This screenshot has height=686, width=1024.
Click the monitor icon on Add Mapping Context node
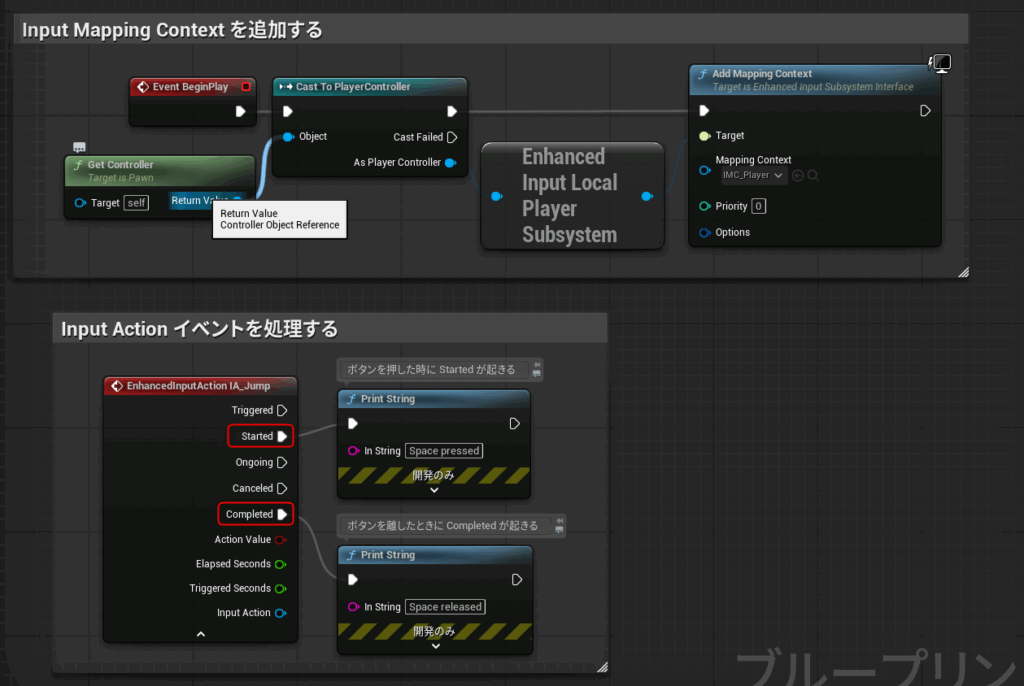point(939,64)
